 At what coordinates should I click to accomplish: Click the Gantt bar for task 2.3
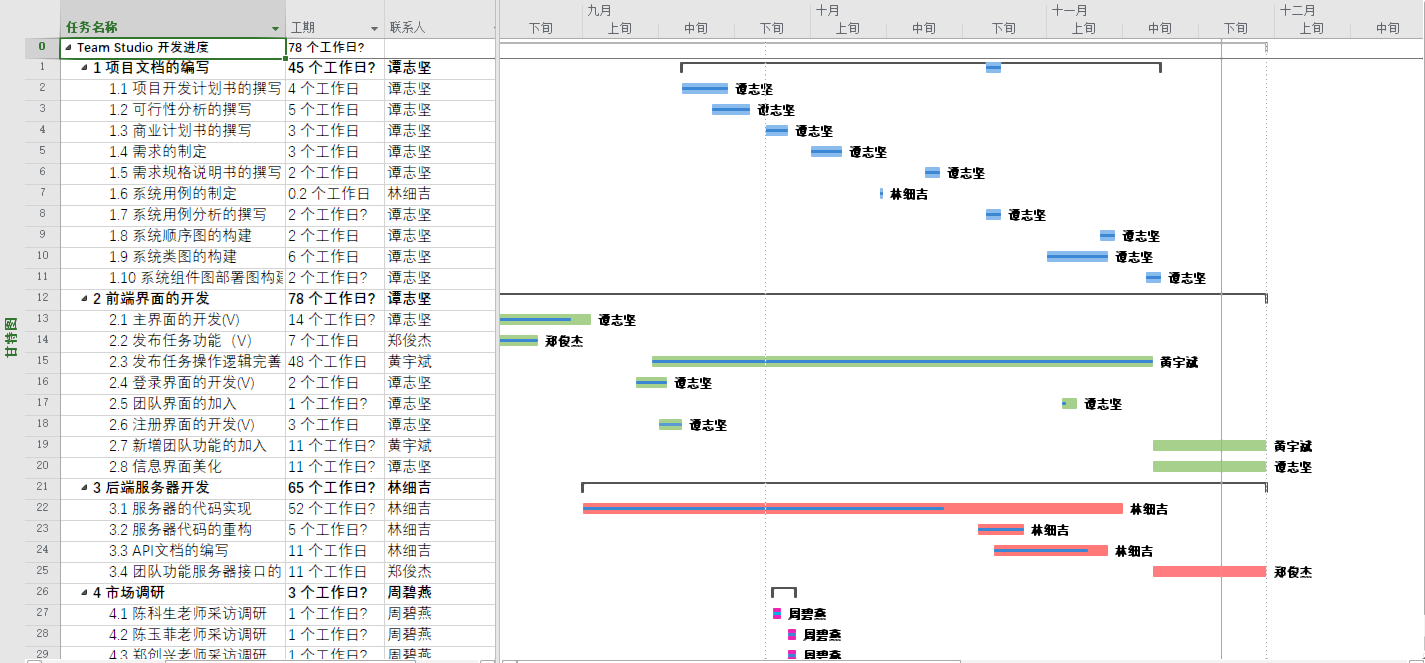pos(902,362)
